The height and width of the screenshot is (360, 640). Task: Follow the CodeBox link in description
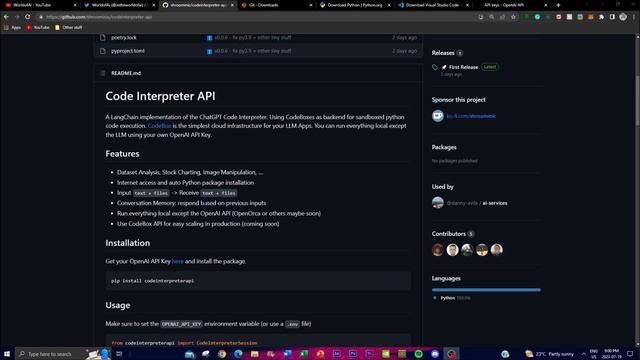click(x=159, y=126)
